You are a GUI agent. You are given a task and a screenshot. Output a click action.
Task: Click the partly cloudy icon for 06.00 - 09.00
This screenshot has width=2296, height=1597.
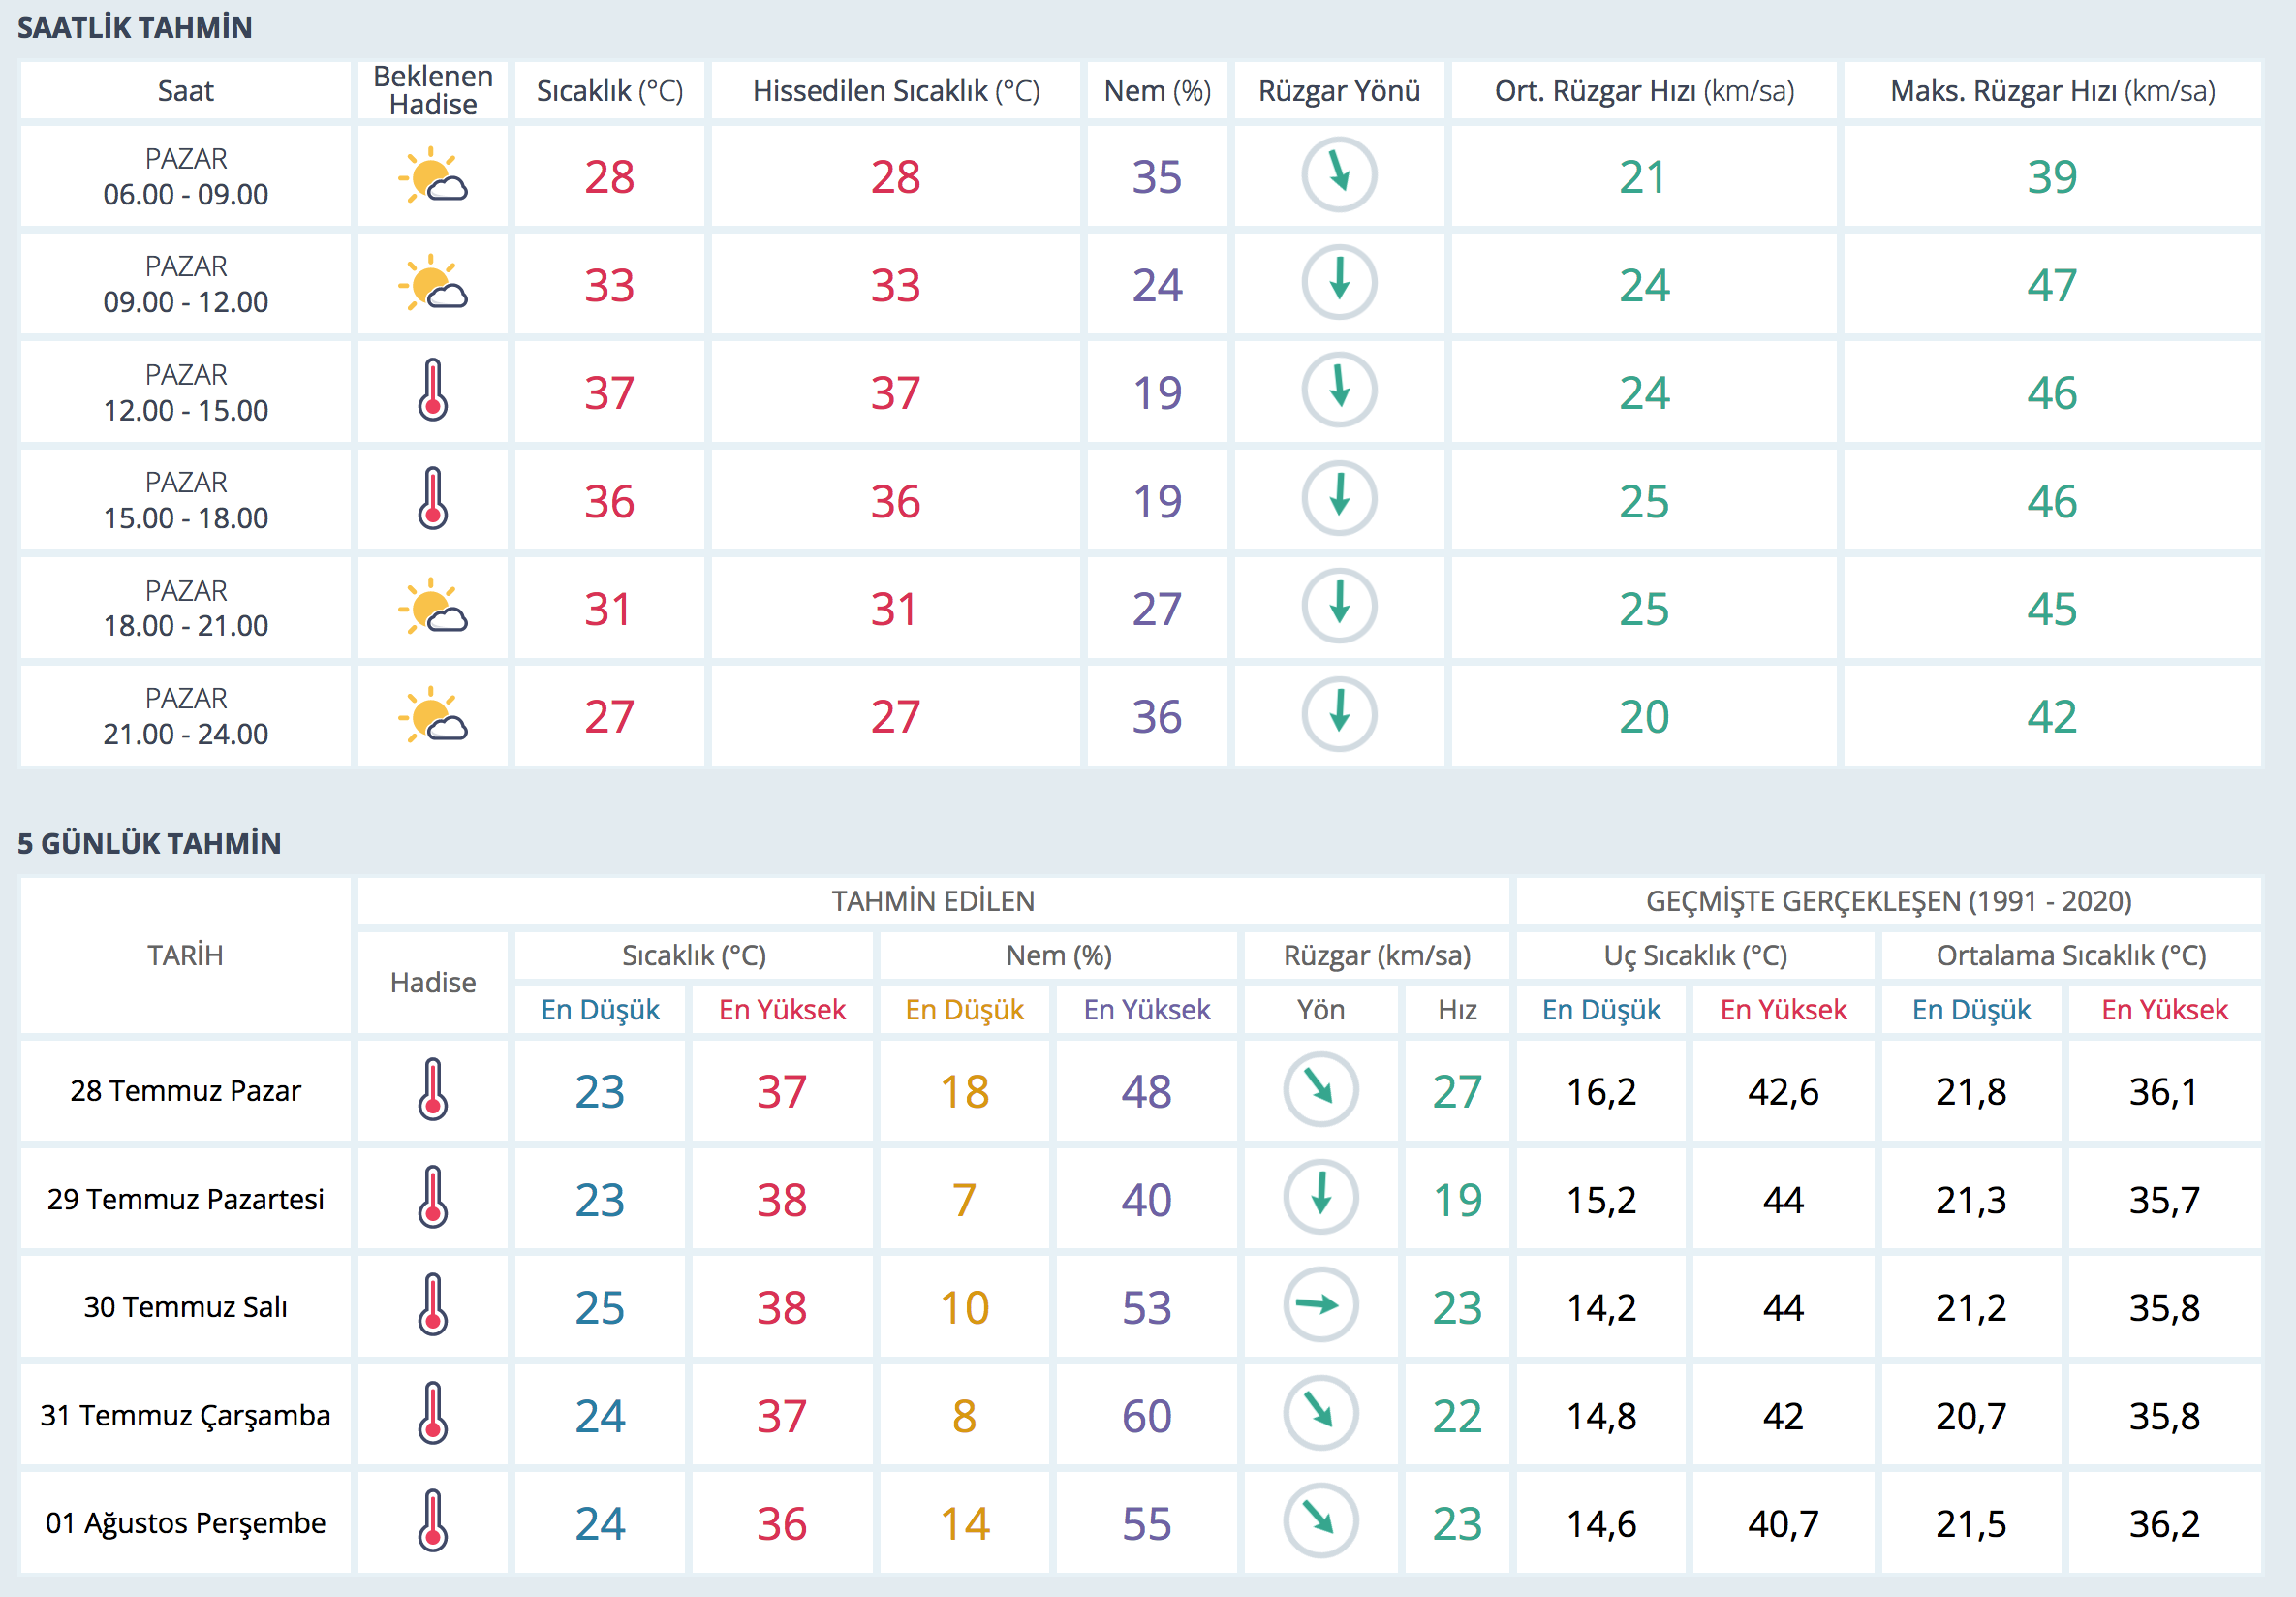coord(433,177)
